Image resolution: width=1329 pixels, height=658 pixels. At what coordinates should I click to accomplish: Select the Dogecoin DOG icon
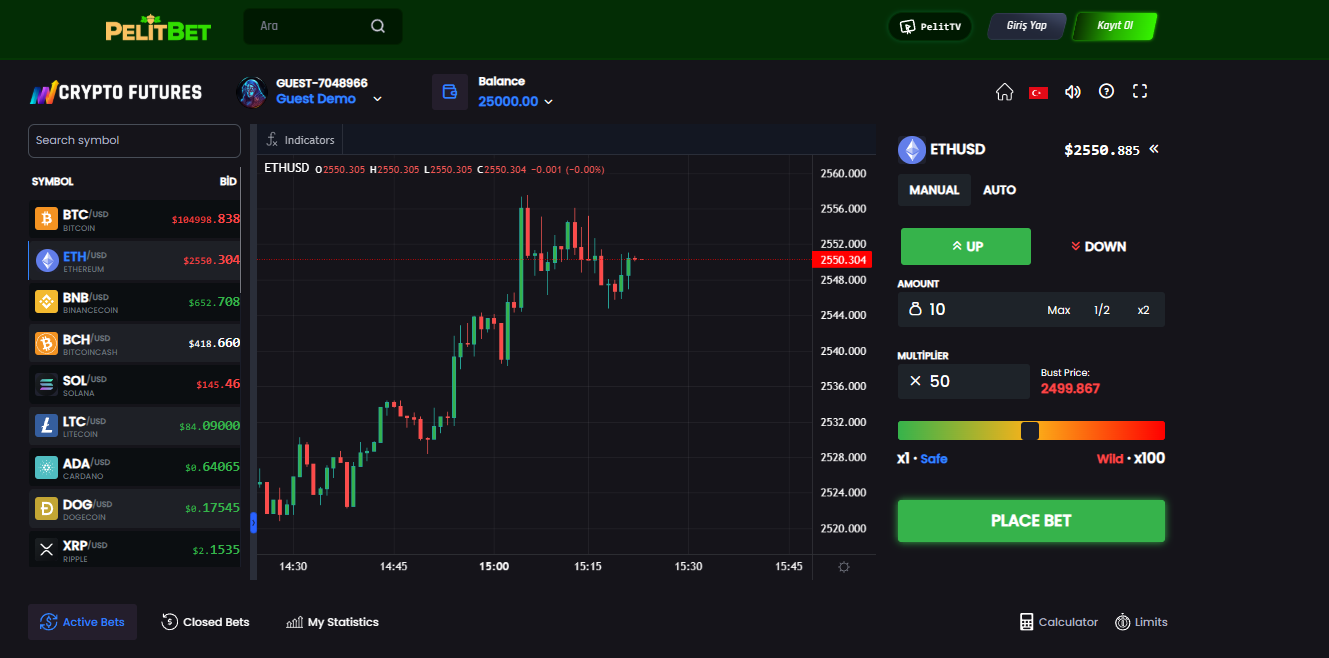46,509
